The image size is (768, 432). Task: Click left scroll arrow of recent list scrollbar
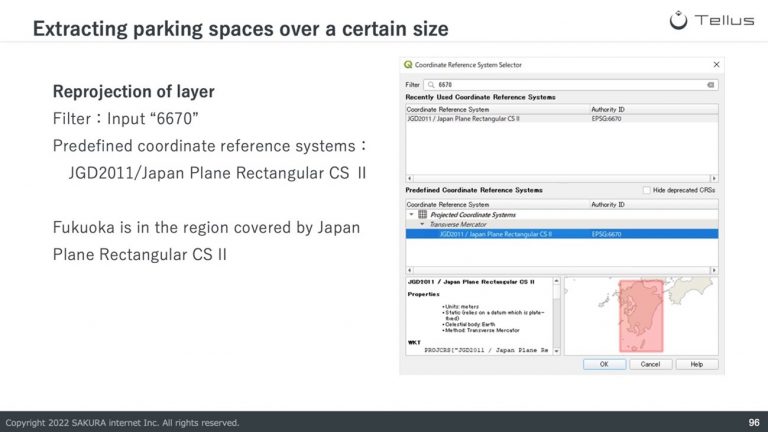point(409,178)
